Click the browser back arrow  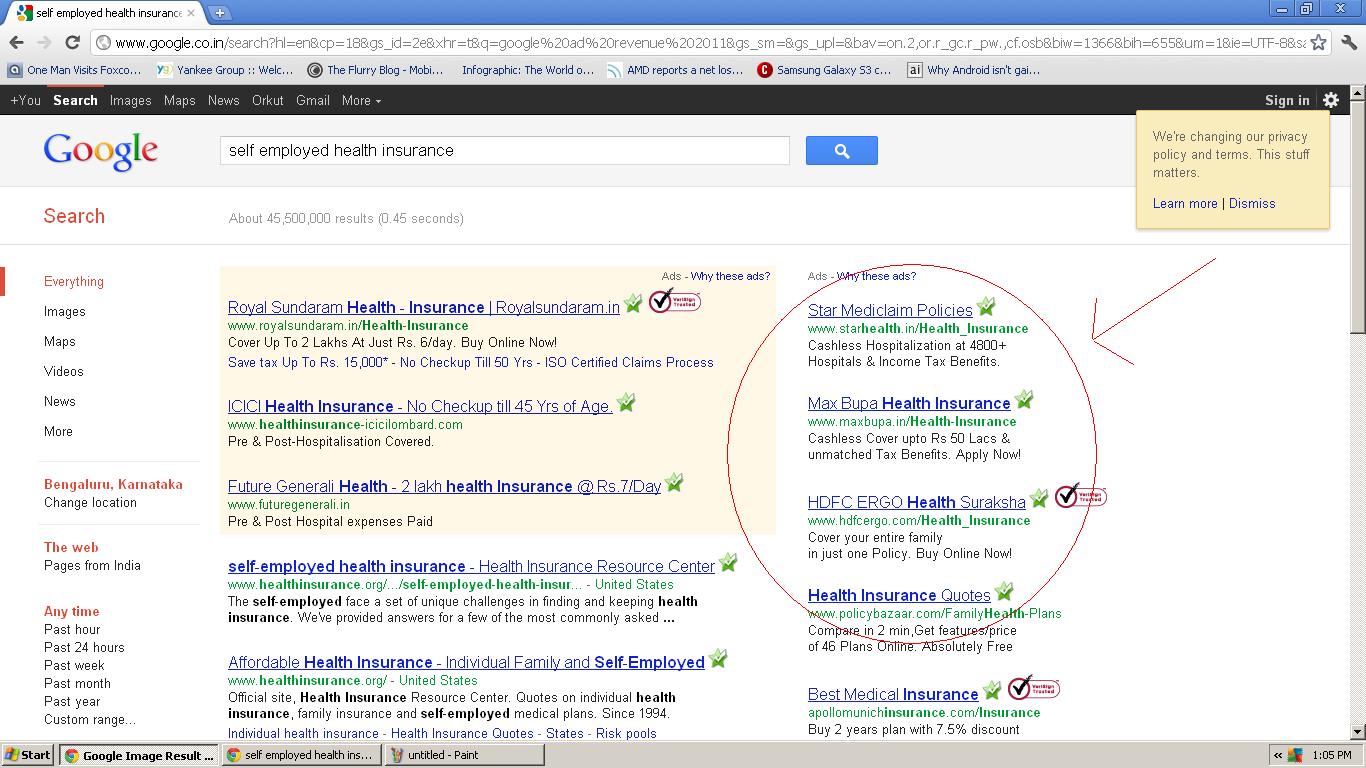pyautogui.click(x=16, y=42)
